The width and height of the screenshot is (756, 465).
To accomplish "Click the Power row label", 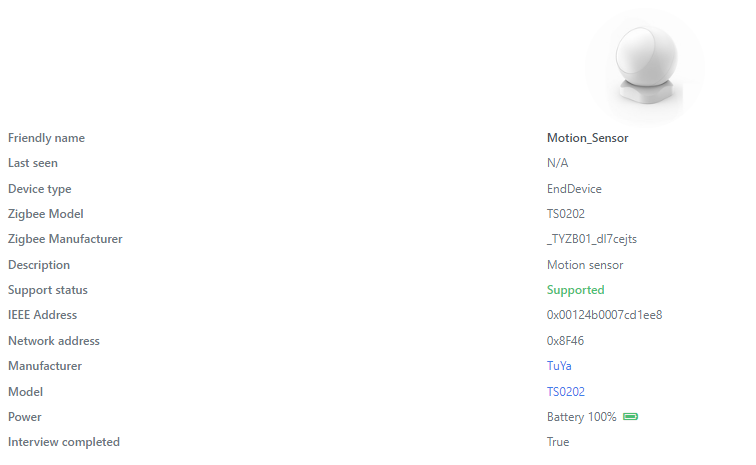I will pos(25,417).
